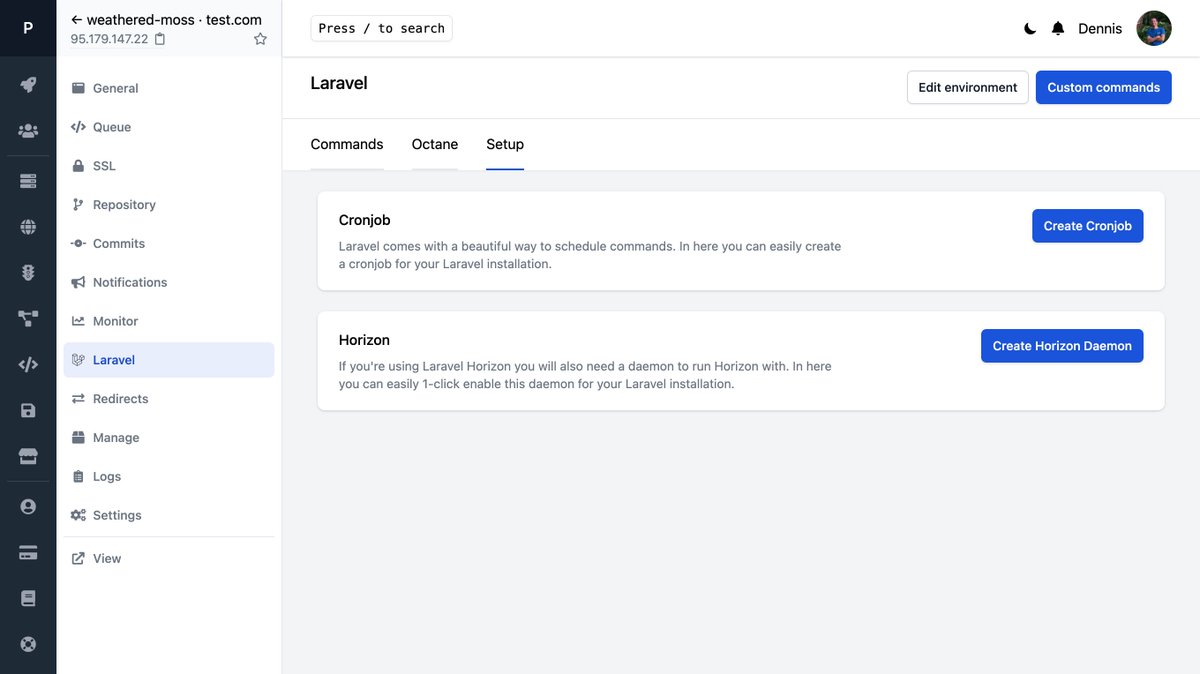1200x674 pixels.
Task: Switch to the Octane tab
Action: 435,144
